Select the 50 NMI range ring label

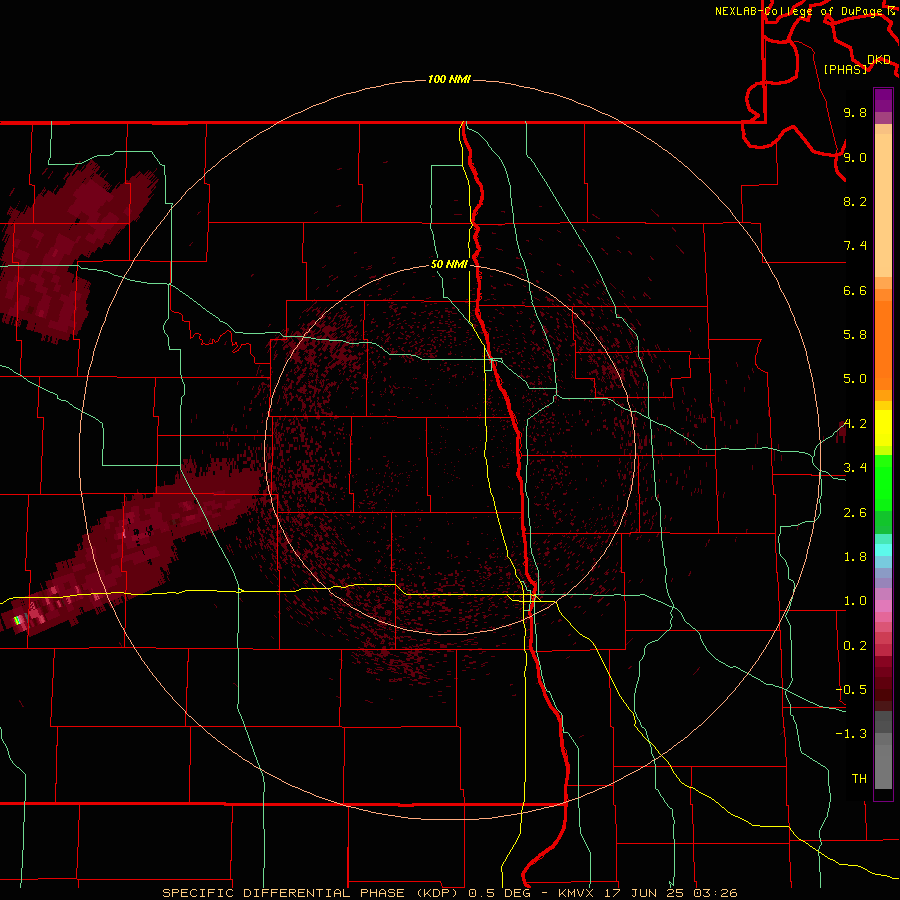tap(449, 264)
